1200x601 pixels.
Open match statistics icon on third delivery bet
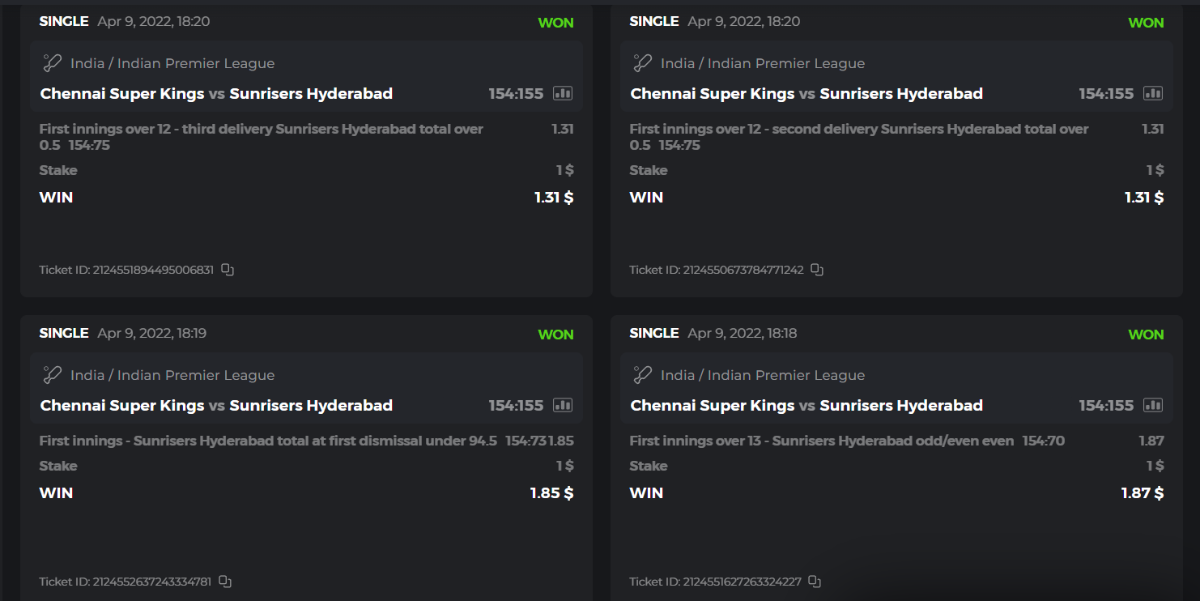click(563, 94)
